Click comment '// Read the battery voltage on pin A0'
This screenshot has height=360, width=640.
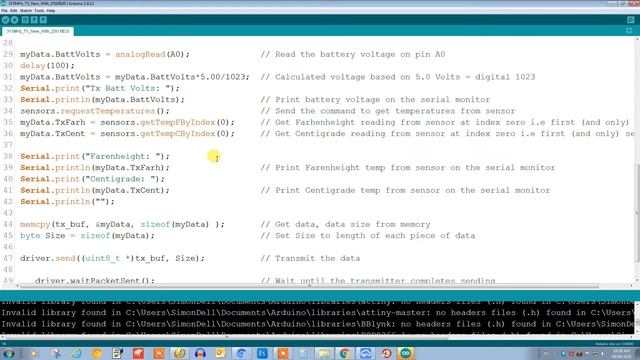coord(353,54)
